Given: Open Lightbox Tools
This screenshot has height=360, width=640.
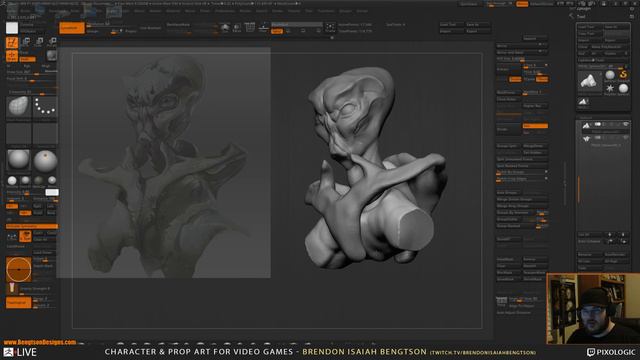Looking at the screenshot, I should tap(603, 60).
